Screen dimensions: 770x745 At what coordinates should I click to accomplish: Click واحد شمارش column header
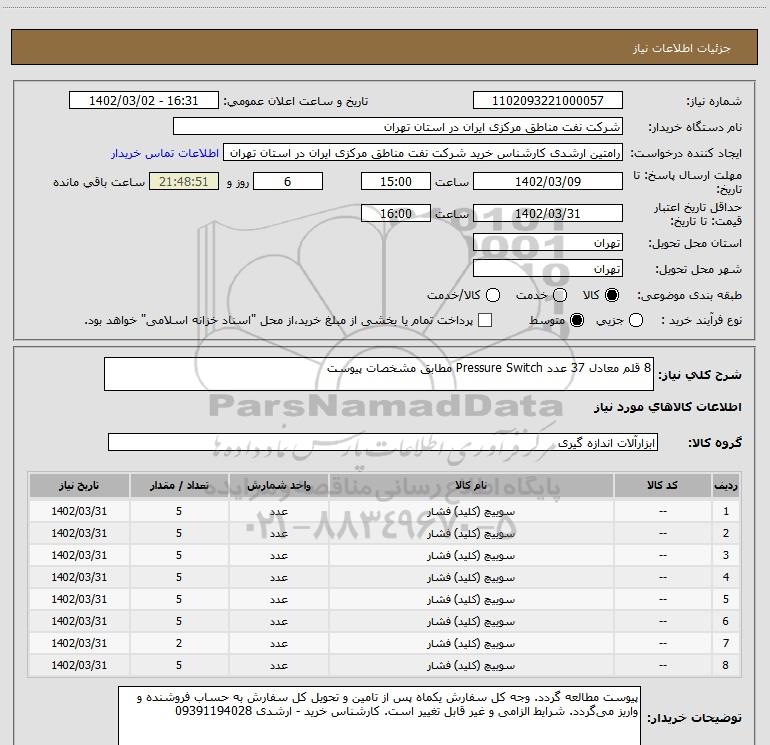tap(278, 485)
